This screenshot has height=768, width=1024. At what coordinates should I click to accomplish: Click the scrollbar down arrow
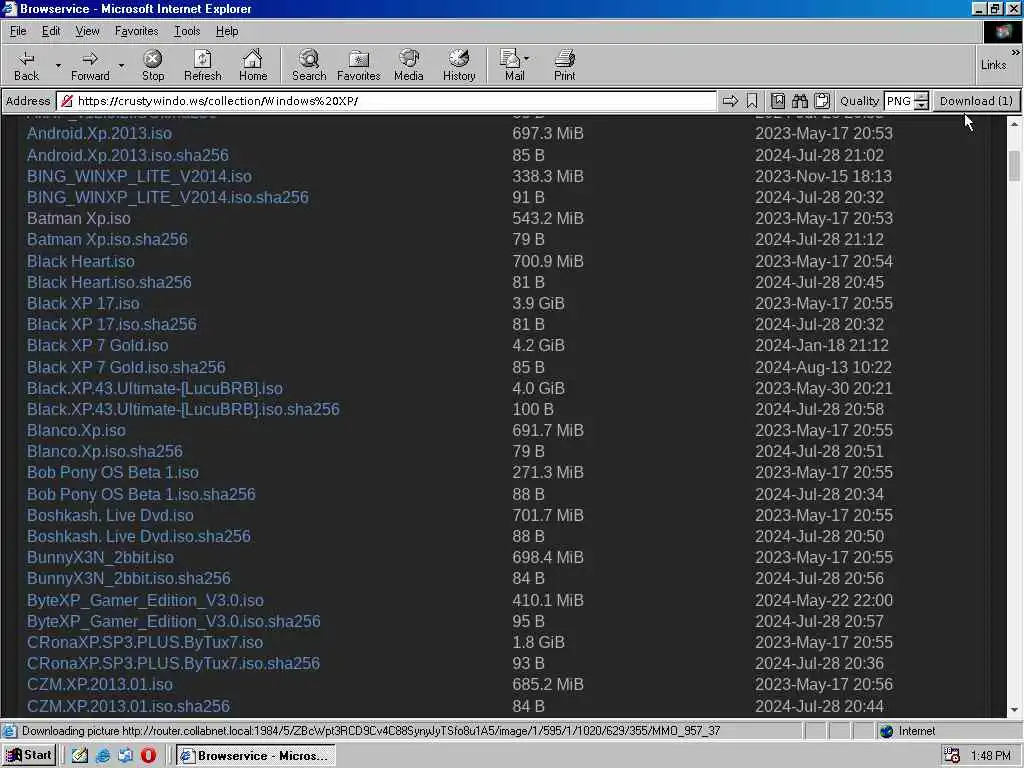coord(1014,709)
